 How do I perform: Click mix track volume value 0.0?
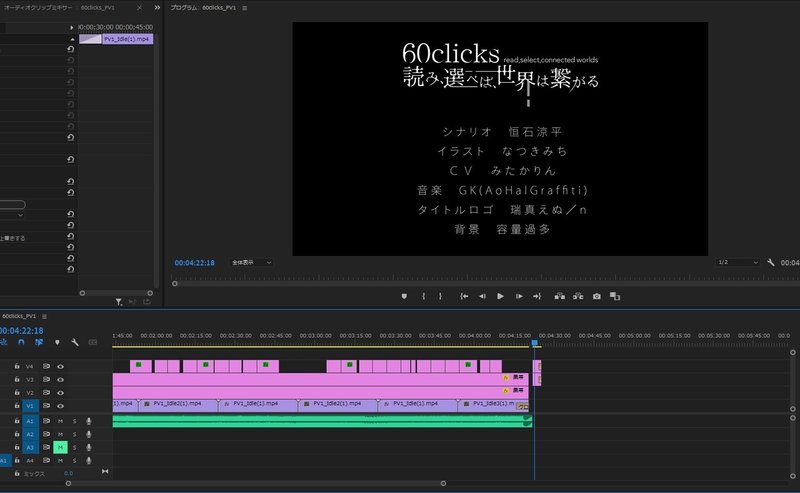click(x=68, y=474)
